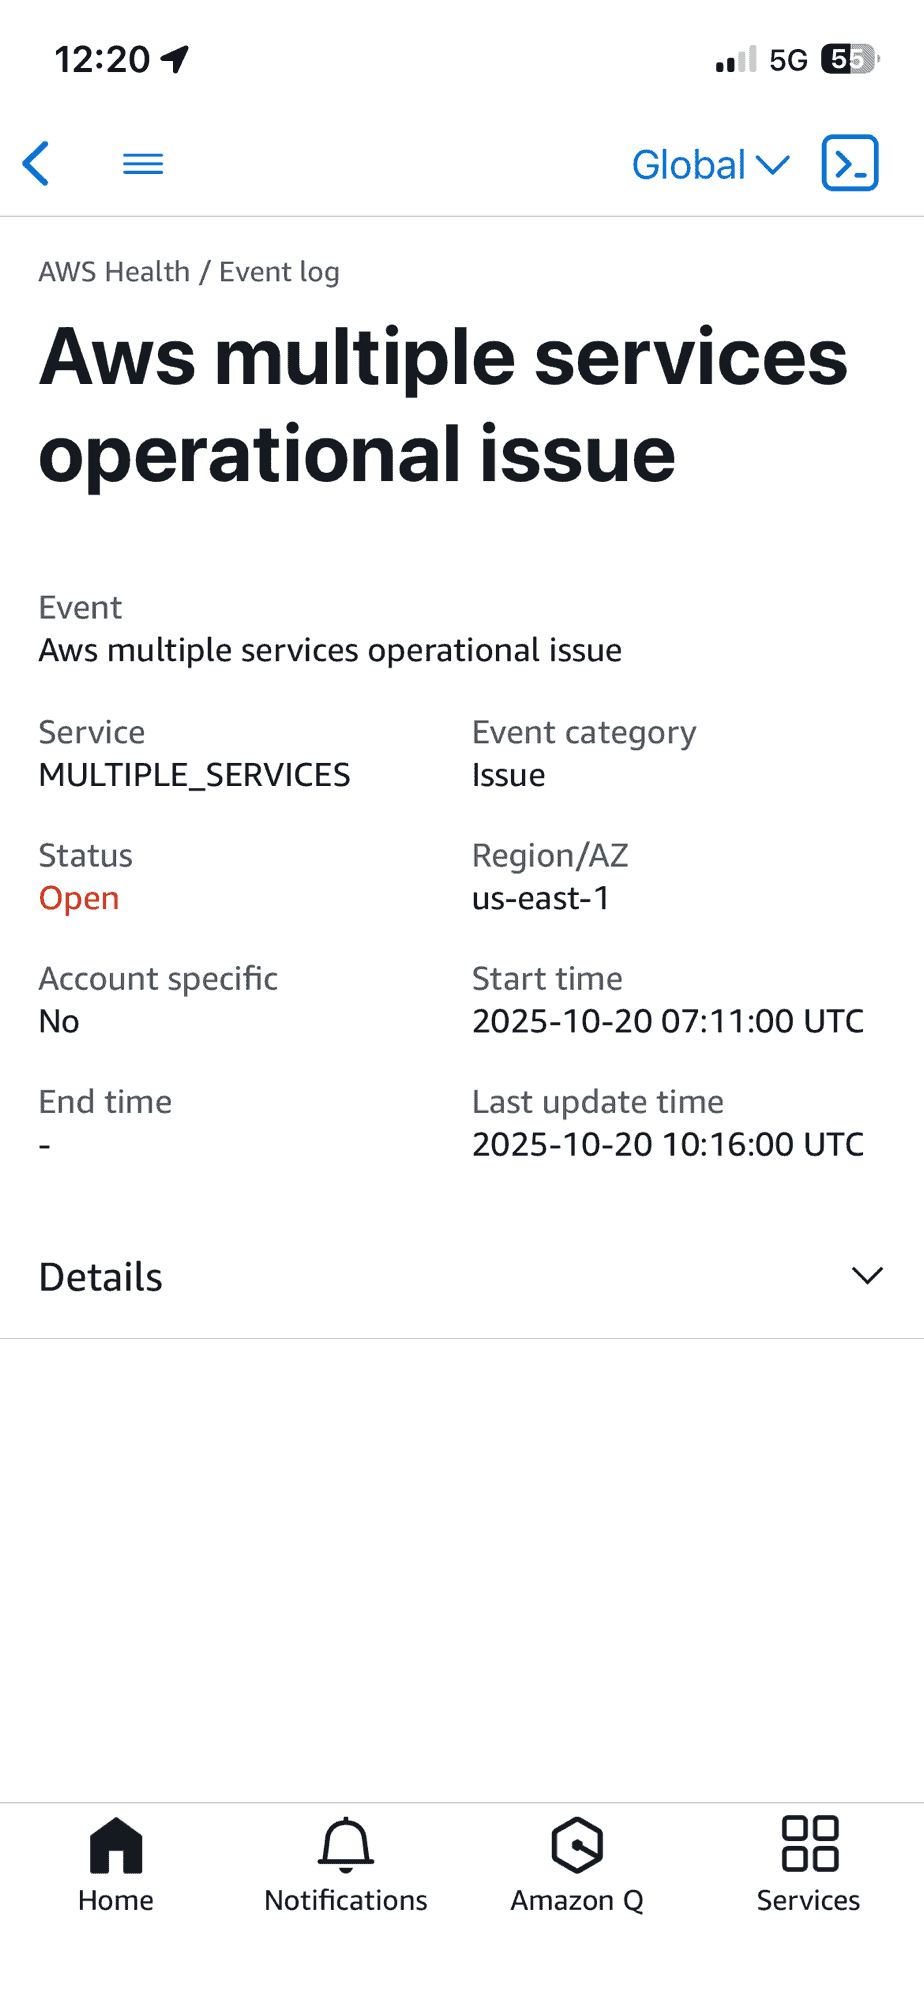
Task: Open the navigation hamburger menu
Action: 142,163
